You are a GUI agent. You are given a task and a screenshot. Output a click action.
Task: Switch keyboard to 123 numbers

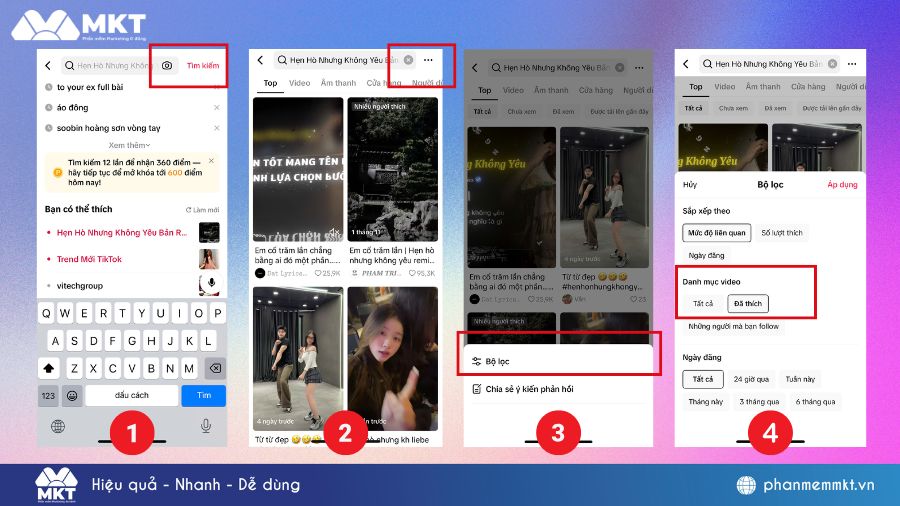[48, 395]
